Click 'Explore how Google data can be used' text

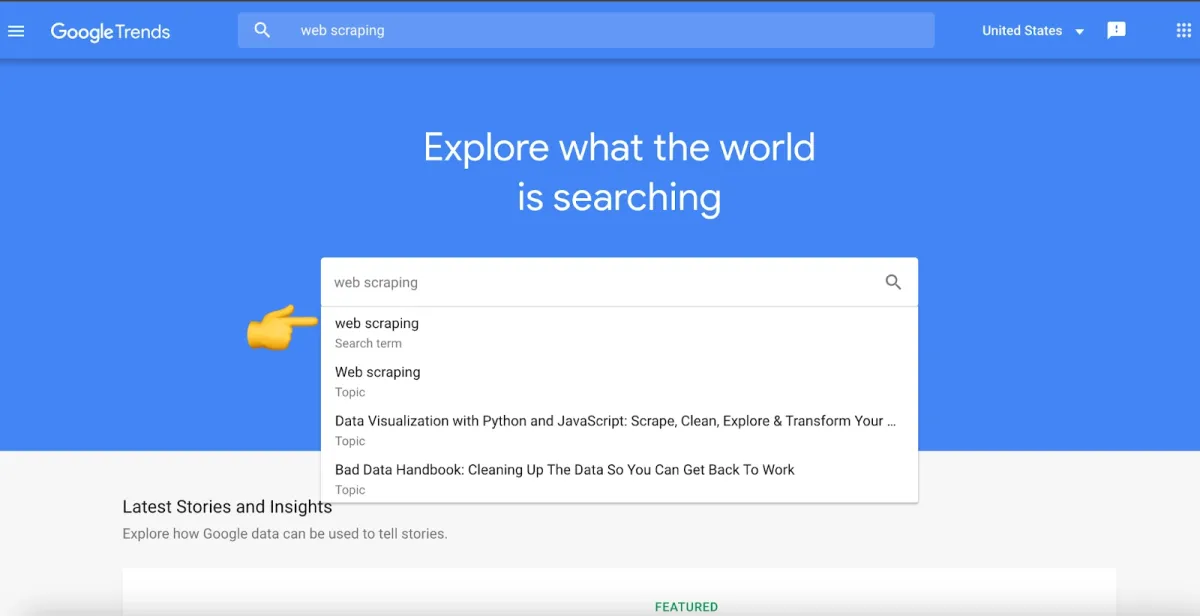tap(285, 534)
